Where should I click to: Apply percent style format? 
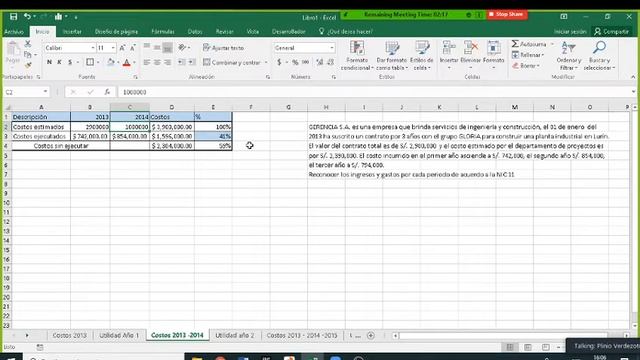coord(295,62)
